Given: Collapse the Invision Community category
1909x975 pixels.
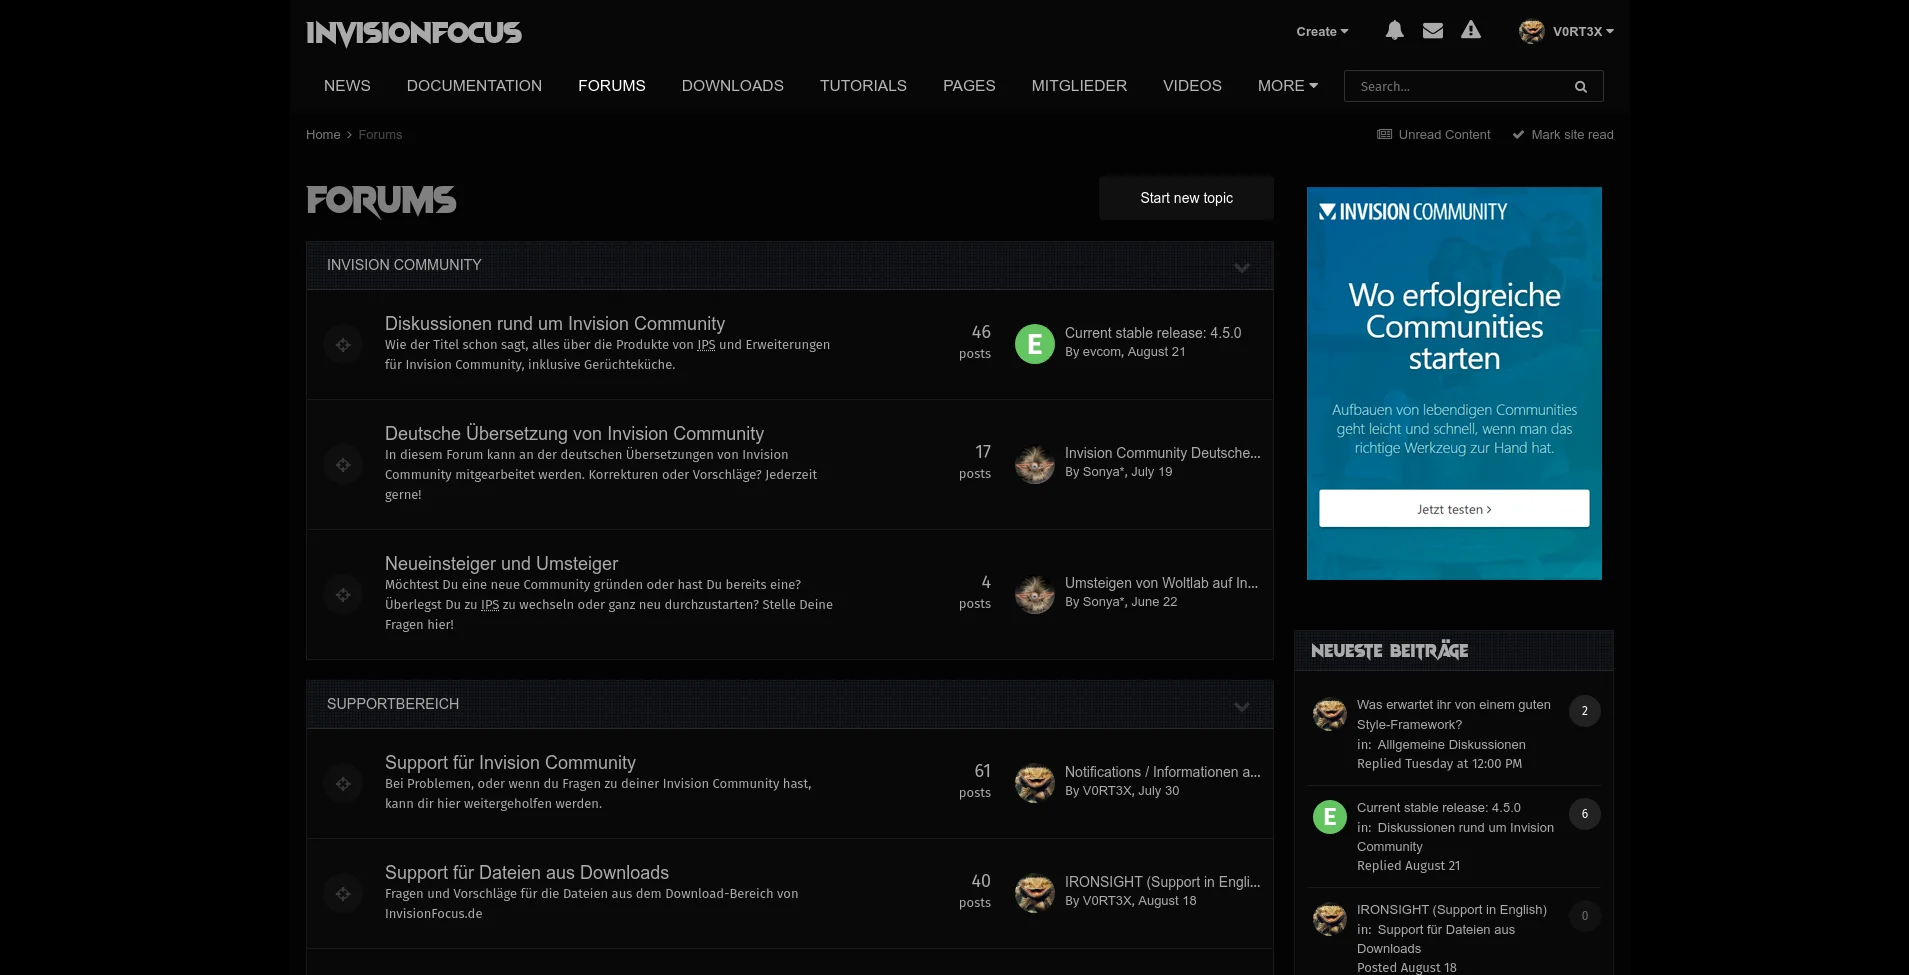Looking at the screenshot, I should pos(1241,267).
